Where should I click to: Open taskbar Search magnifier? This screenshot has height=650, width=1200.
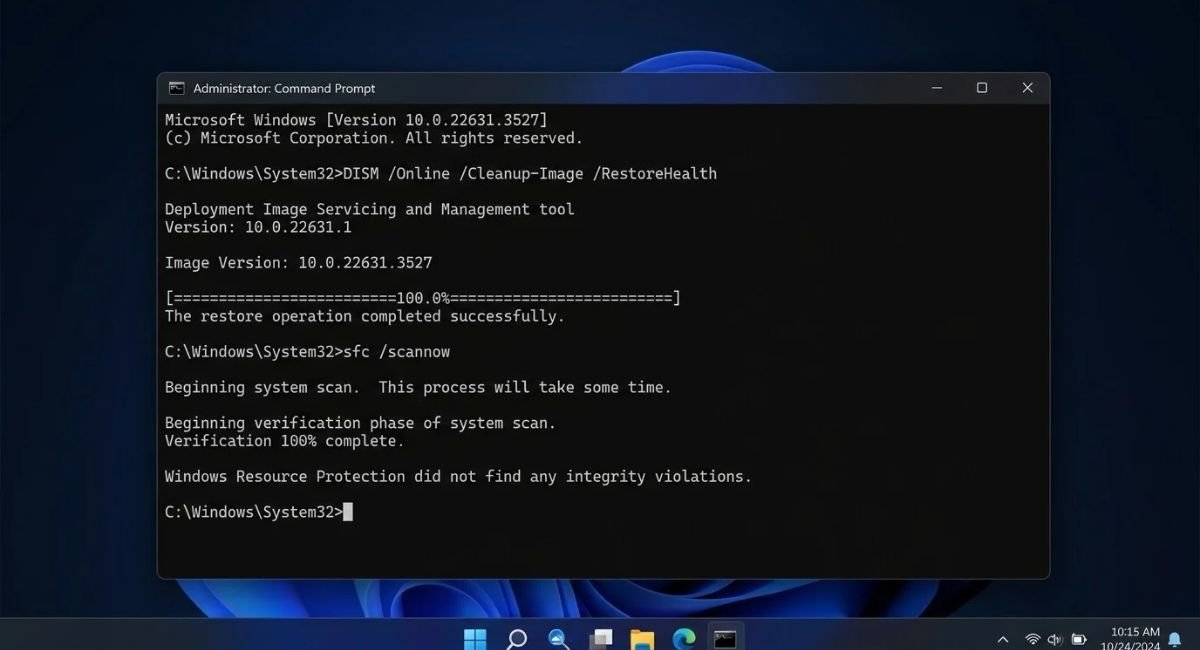[x=517, y=638]
